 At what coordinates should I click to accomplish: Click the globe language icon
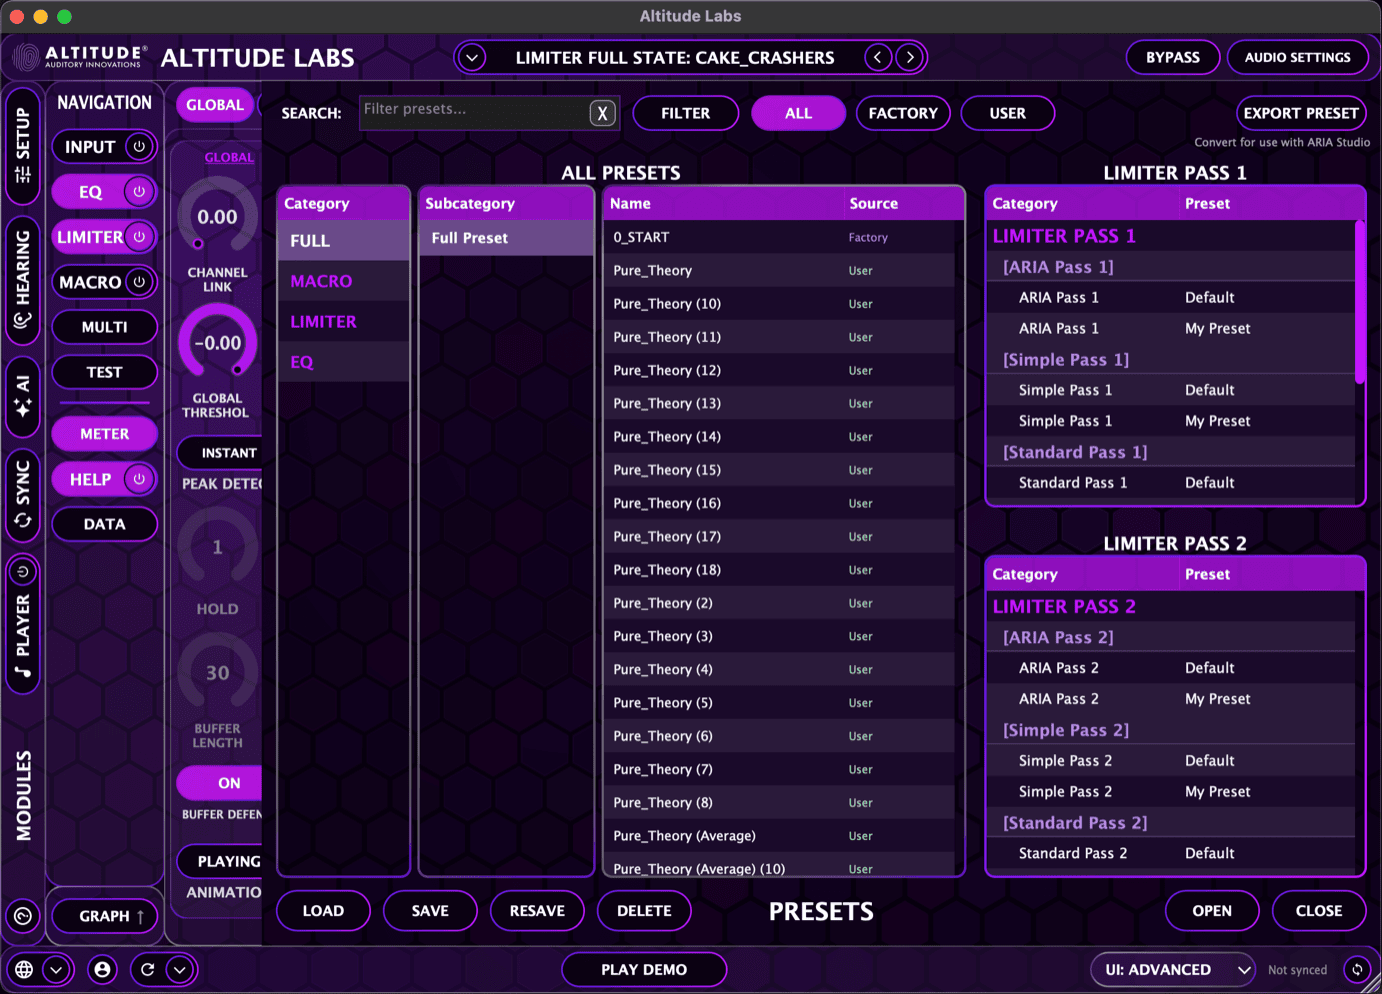22,969
